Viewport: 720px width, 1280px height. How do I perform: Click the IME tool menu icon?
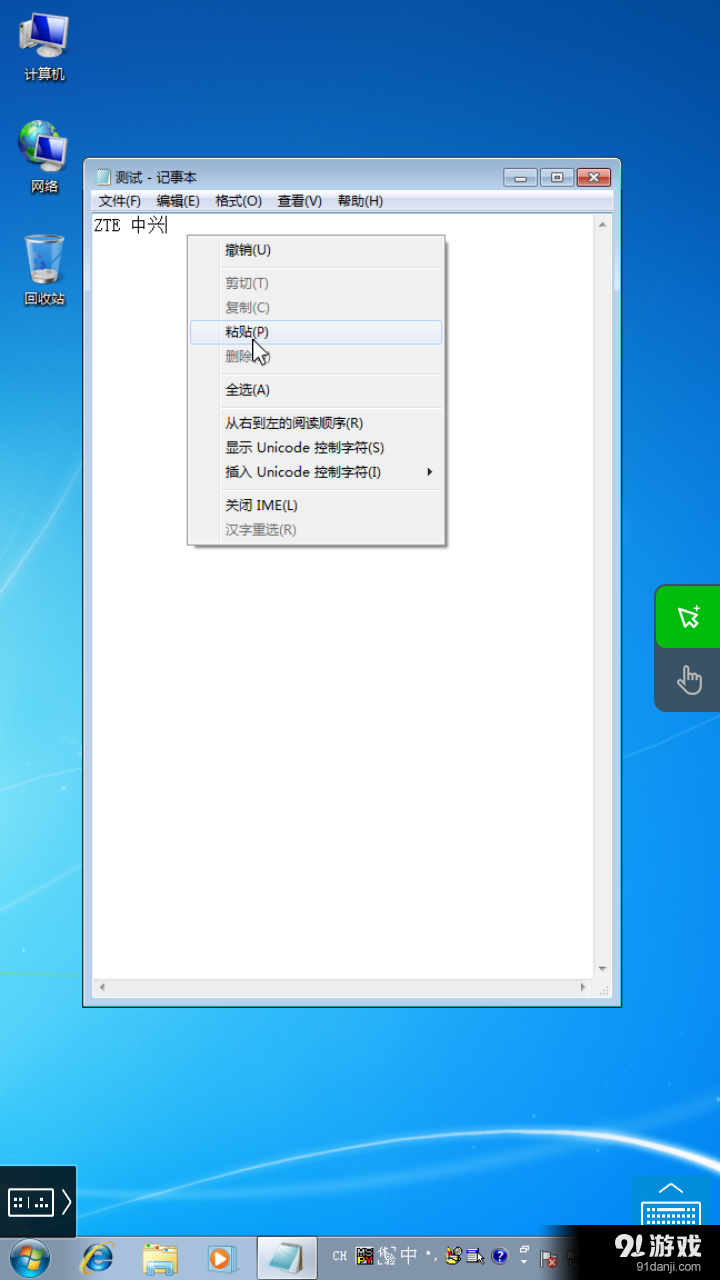475,1256
